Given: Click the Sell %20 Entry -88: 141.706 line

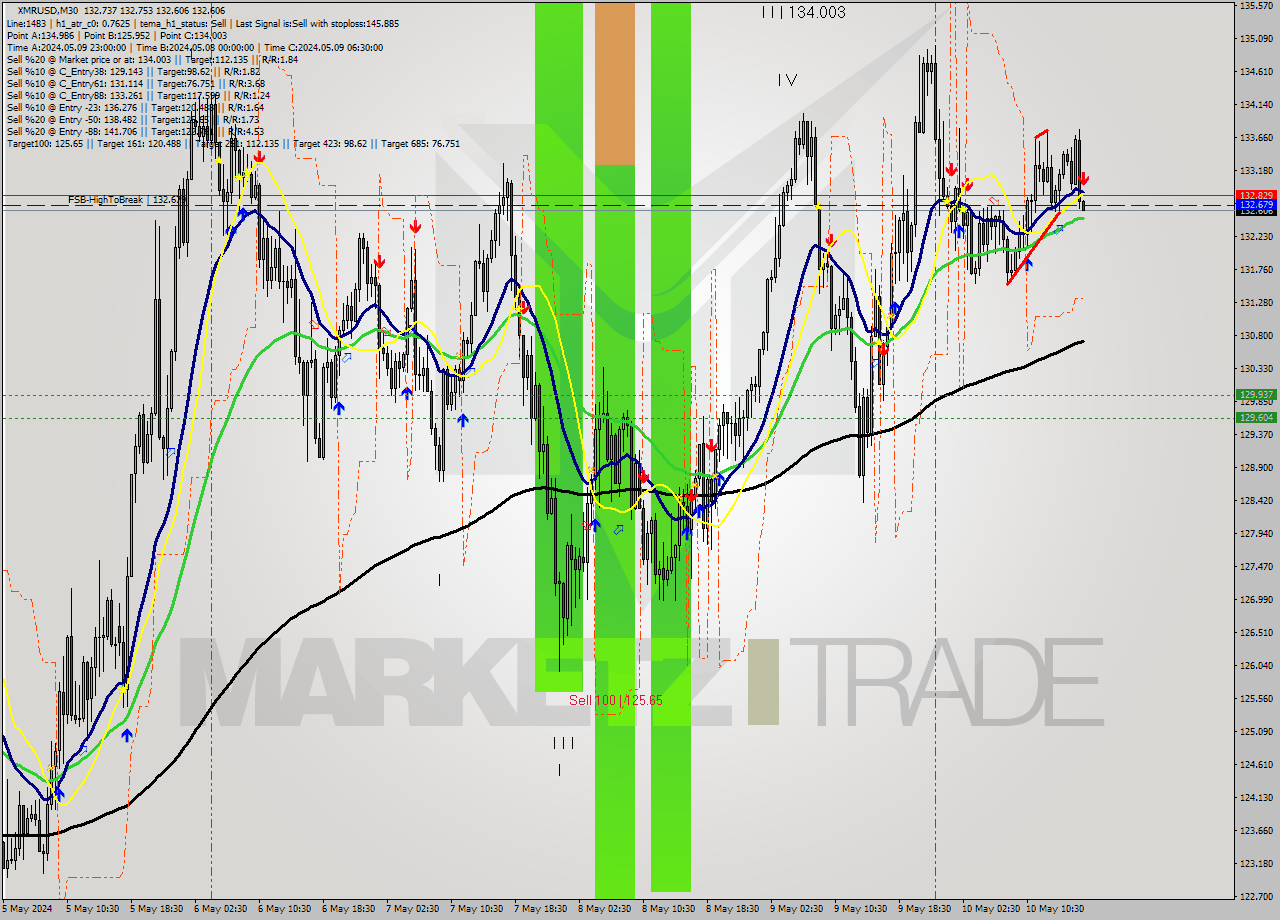Looking at the screenshot, I should coord(135,131).
